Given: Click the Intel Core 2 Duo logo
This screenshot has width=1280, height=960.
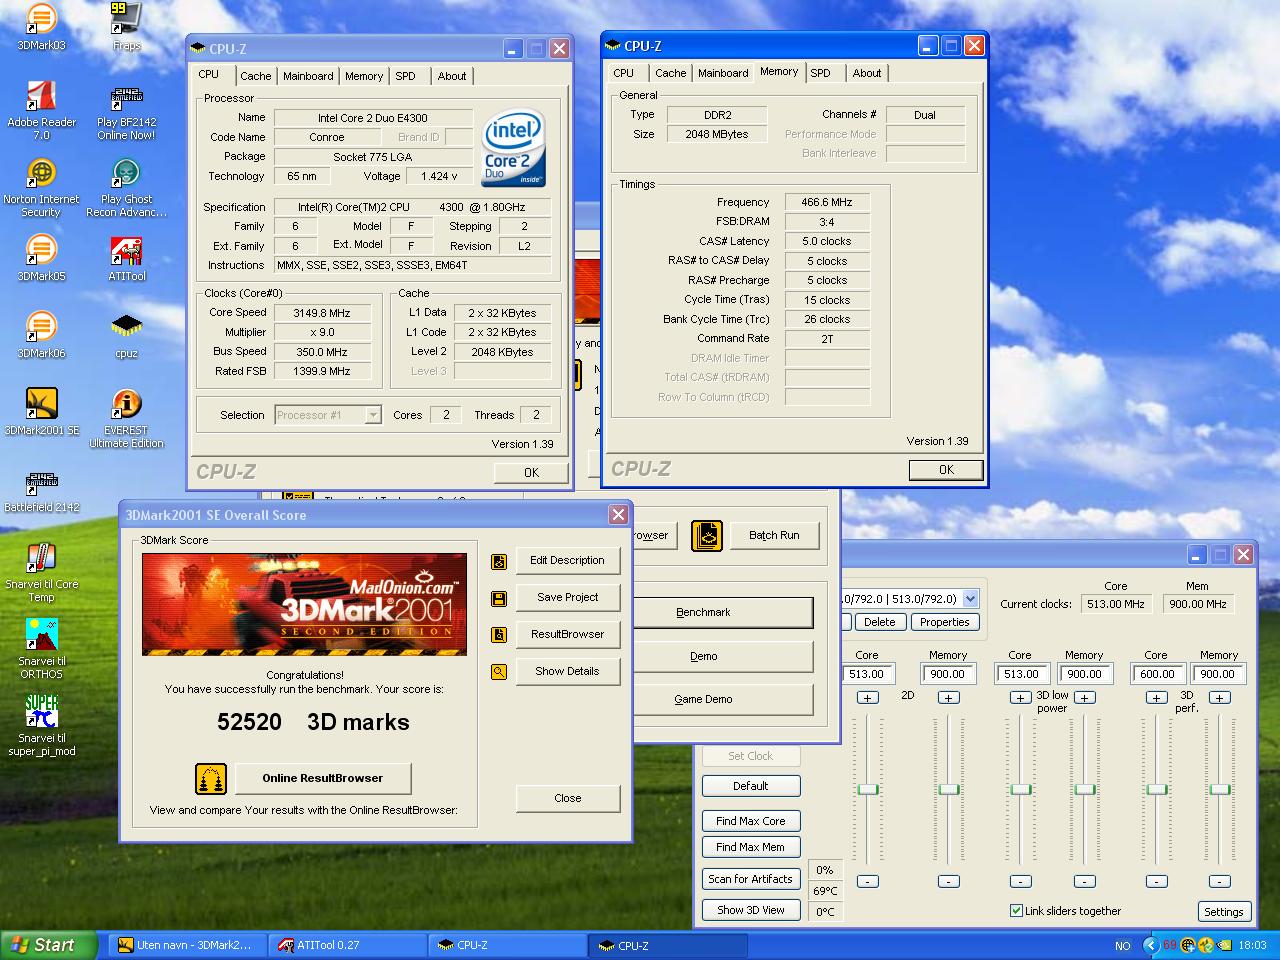Looking at the screenshot, I should 513,147.
